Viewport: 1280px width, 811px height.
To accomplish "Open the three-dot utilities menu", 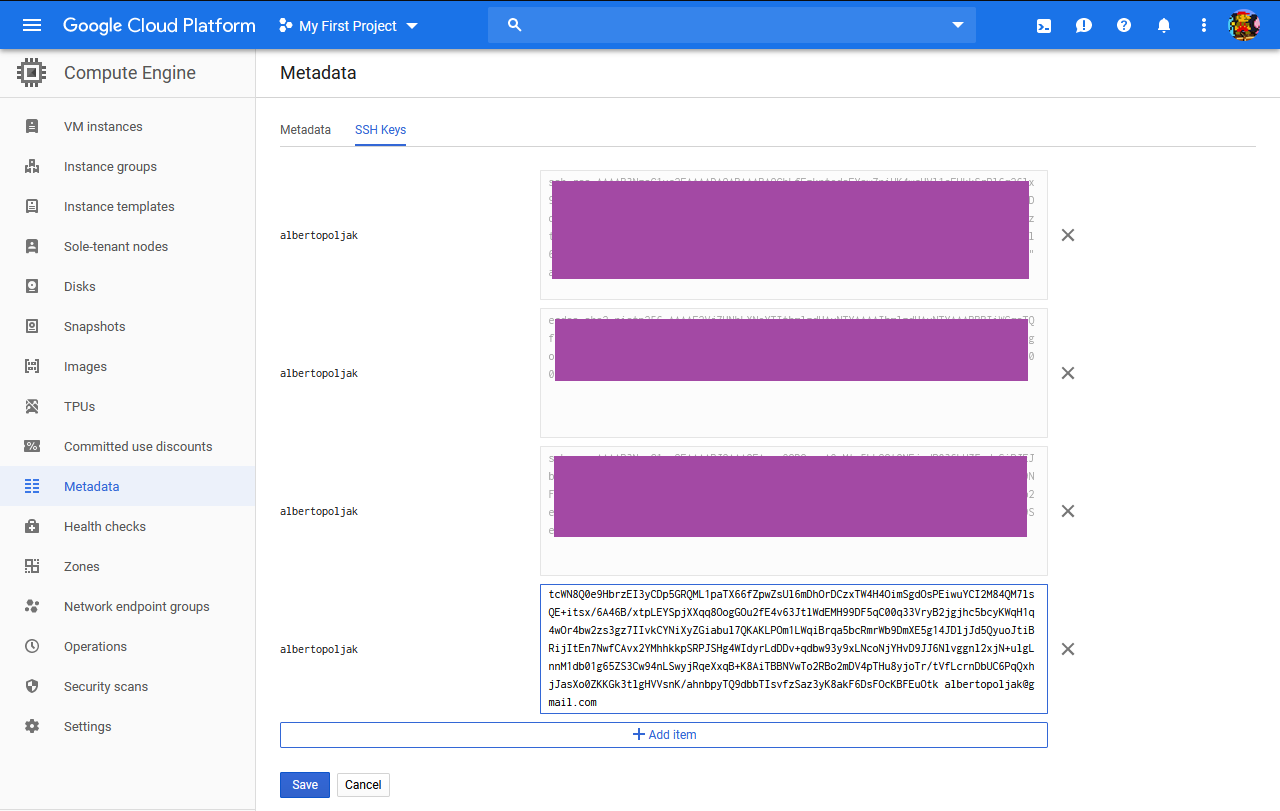I will pos(1204,26).
